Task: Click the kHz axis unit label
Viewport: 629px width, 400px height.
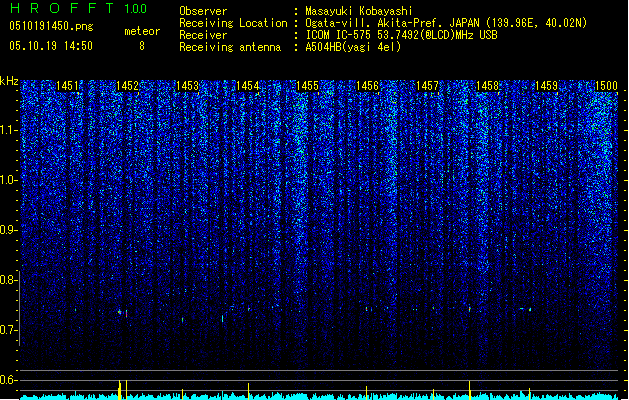Action: pyautogui.click(x=9, y=81)
